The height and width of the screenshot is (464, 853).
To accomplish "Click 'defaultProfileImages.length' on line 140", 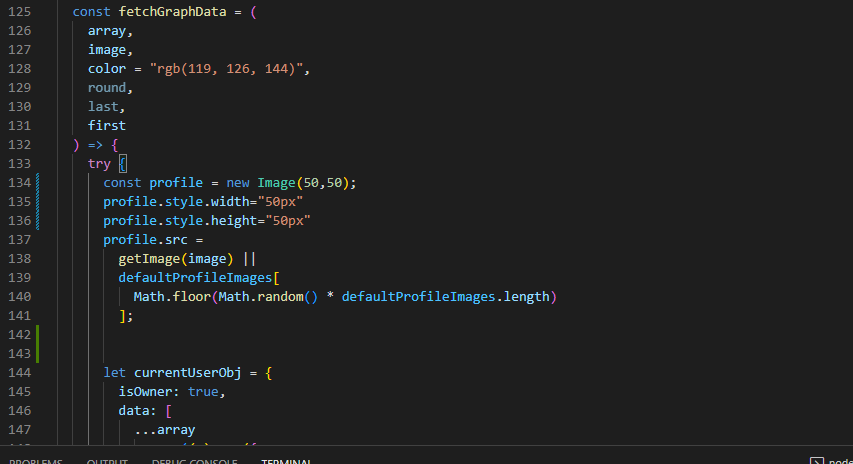I will pos(446,297).
